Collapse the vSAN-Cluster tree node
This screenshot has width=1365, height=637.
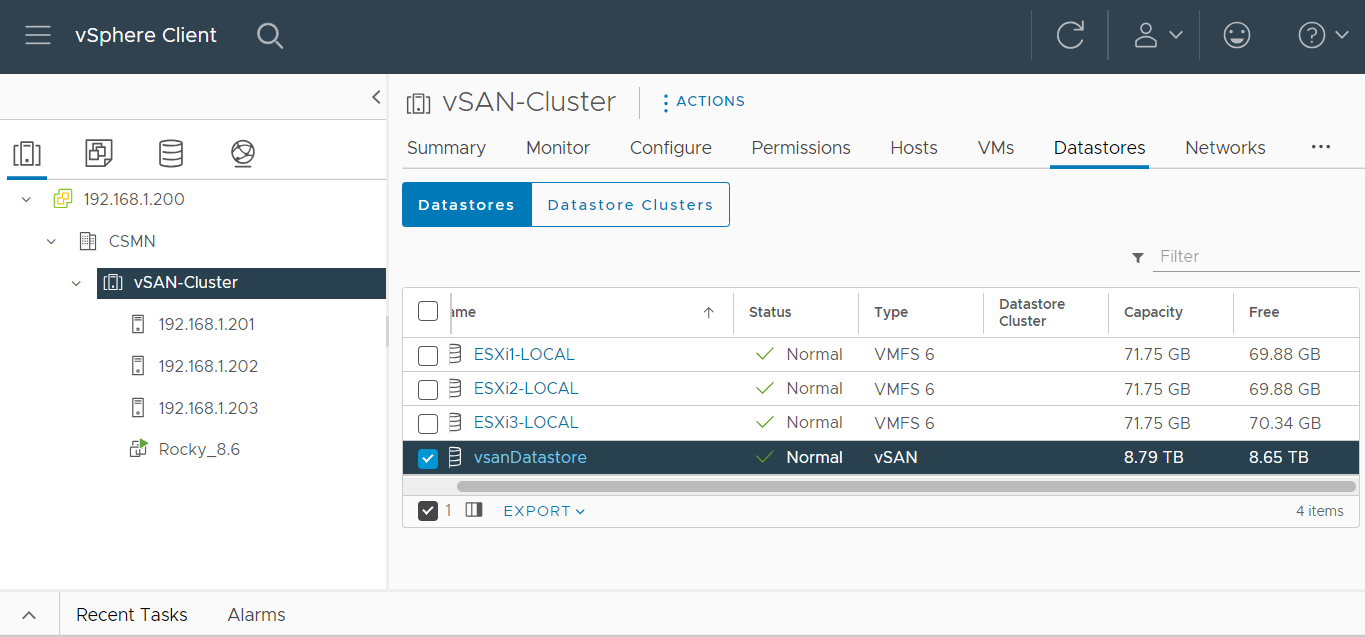pos(76,284)
